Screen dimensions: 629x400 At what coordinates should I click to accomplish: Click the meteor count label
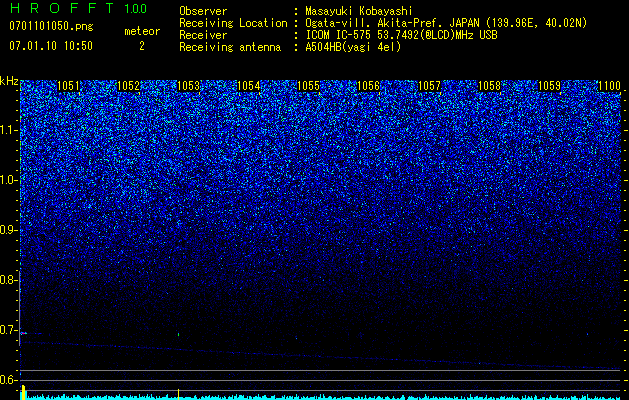point(142,31)
